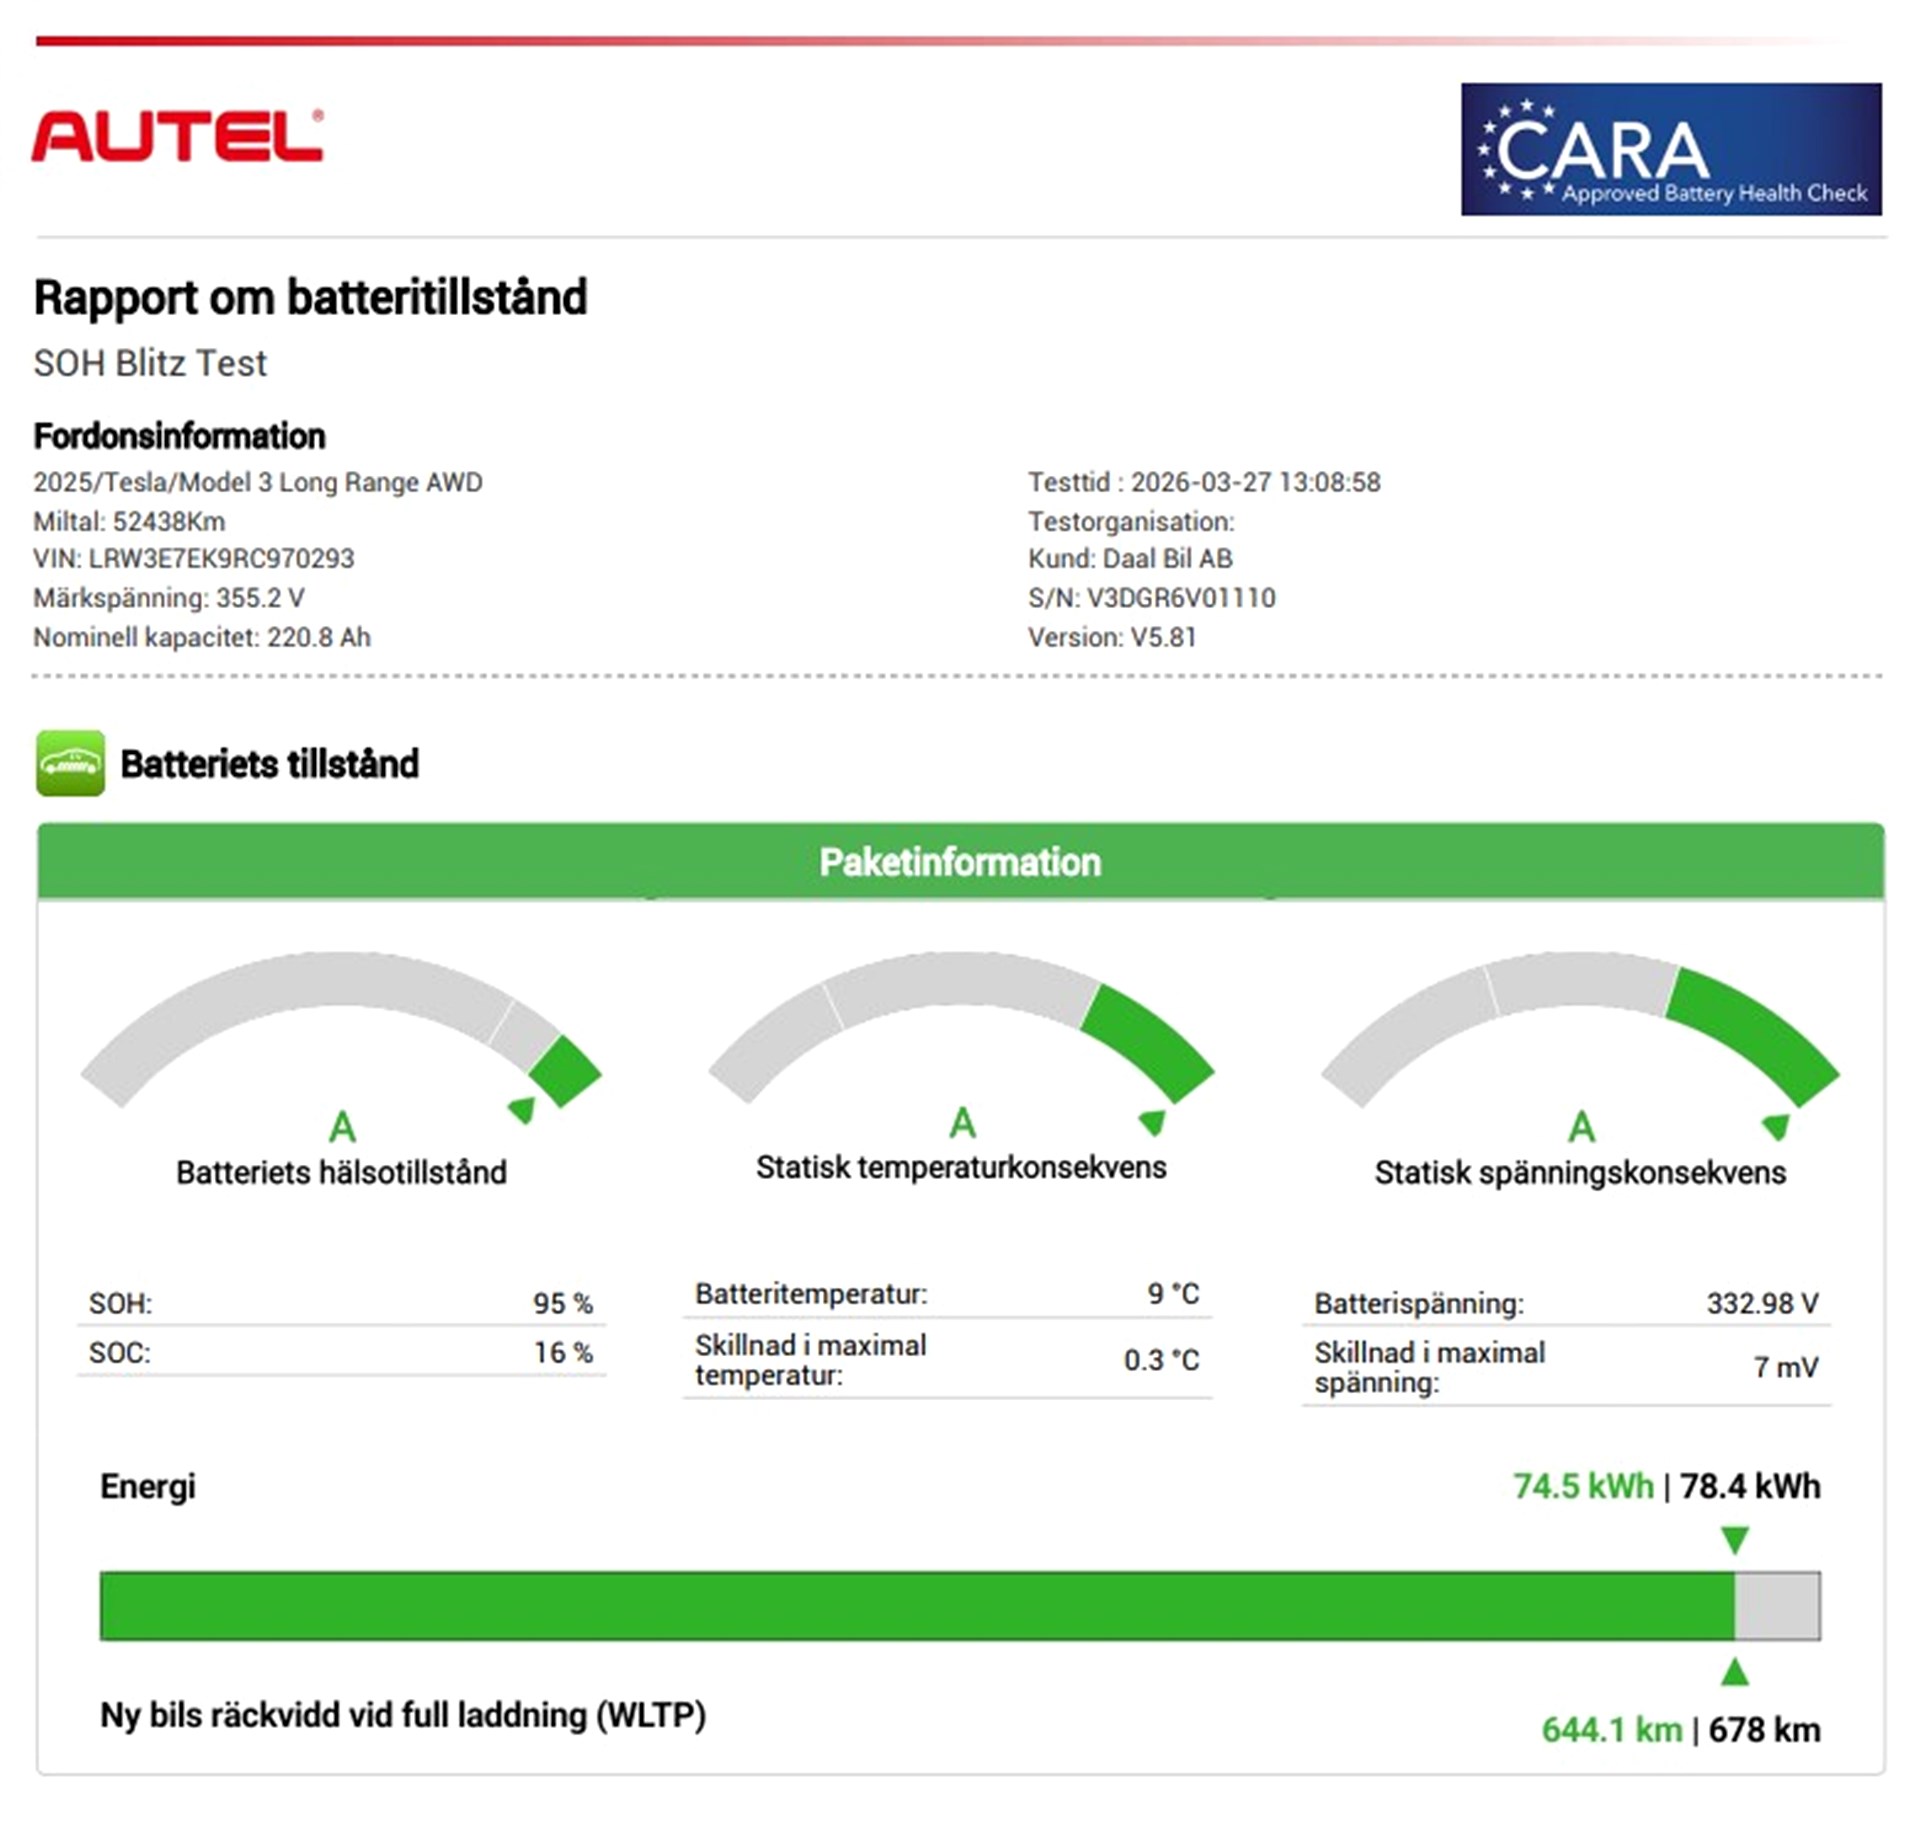The image size is (1920, 1826).
Task: Click the Rapport om batteritillstånd title
Action: 310,298
